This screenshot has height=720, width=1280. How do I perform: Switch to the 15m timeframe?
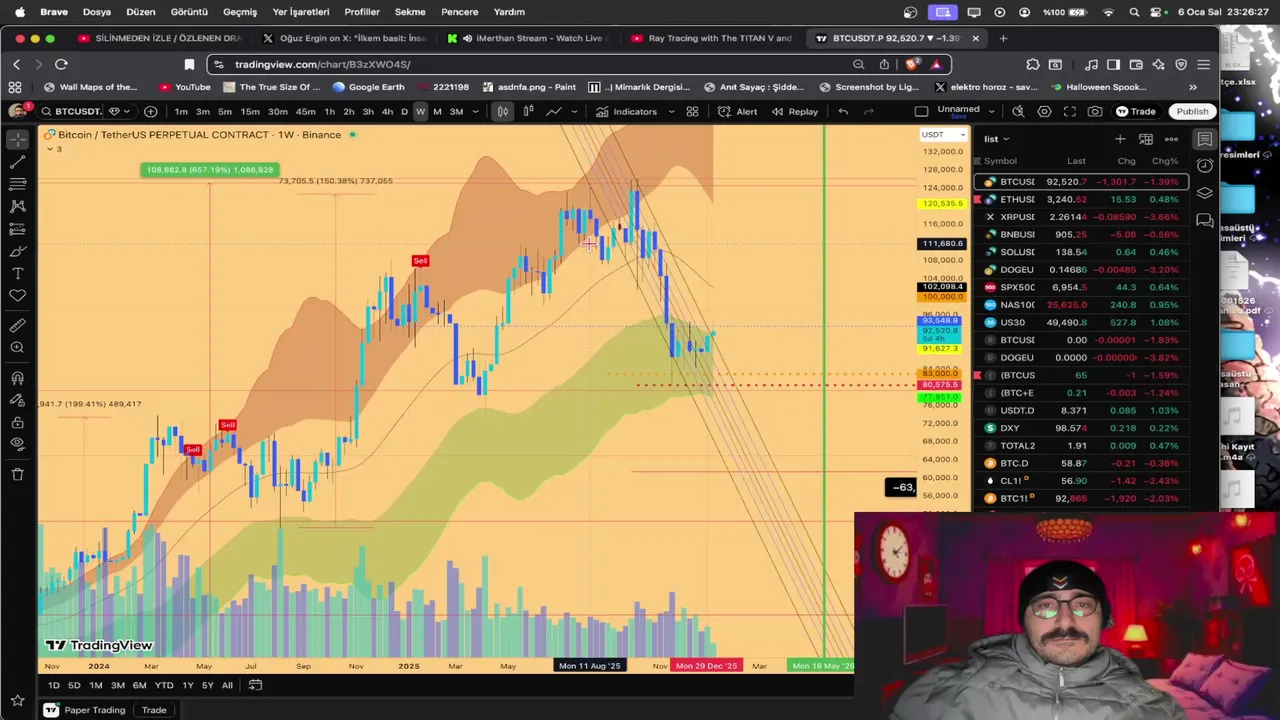250,111
